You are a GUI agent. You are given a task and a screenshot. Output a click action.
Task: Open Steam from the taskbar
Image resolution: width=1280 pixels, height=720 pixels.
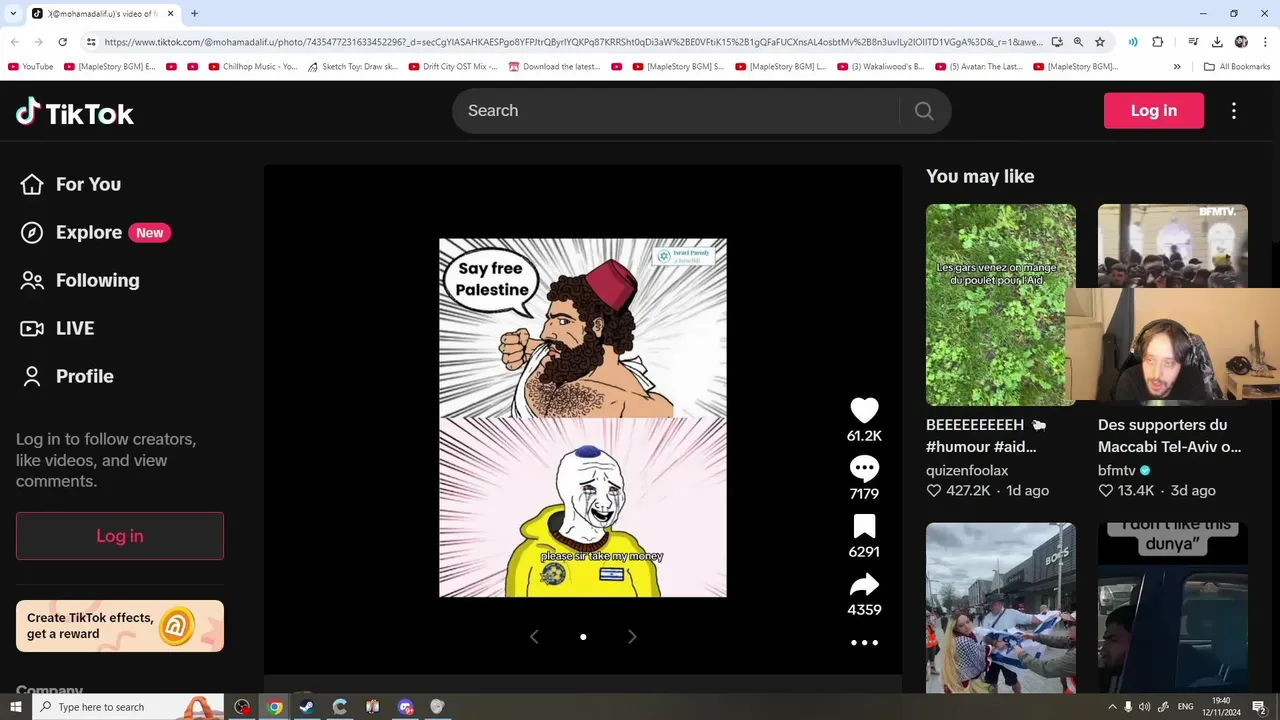(307, 707)
